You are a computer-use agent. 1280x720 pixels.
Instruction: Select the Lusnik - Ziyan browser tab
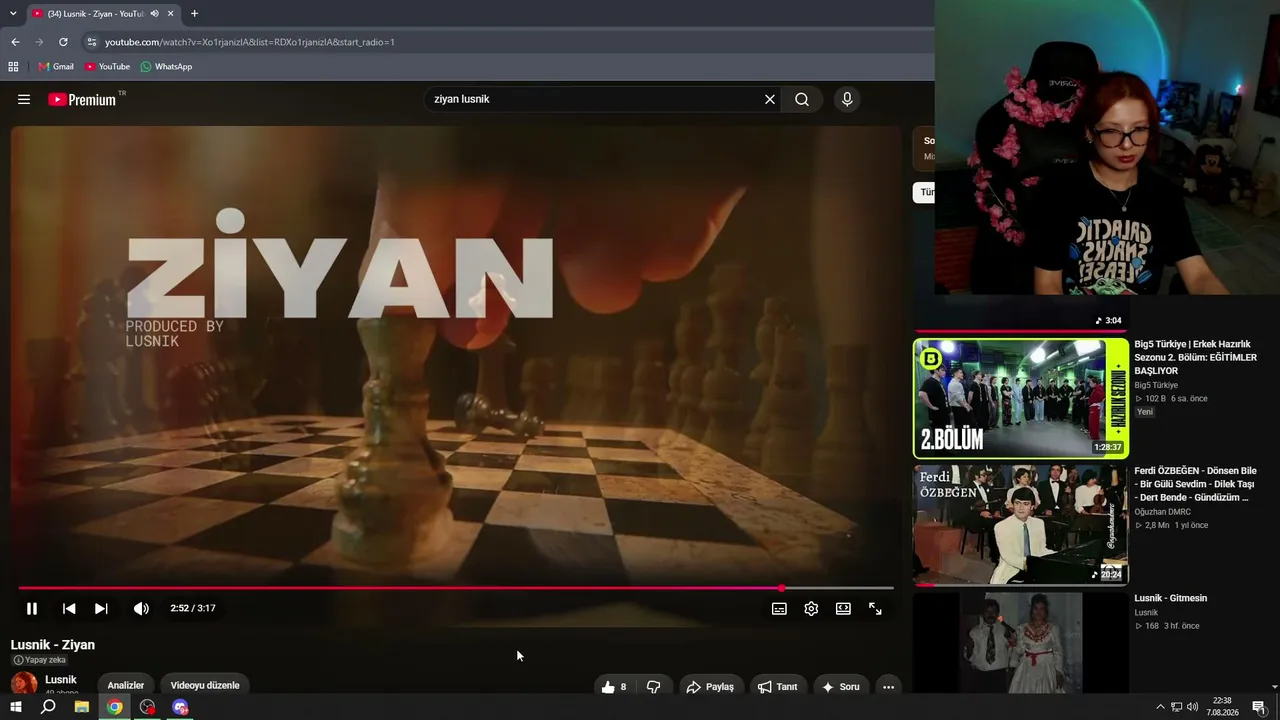[x=96, y=14]
